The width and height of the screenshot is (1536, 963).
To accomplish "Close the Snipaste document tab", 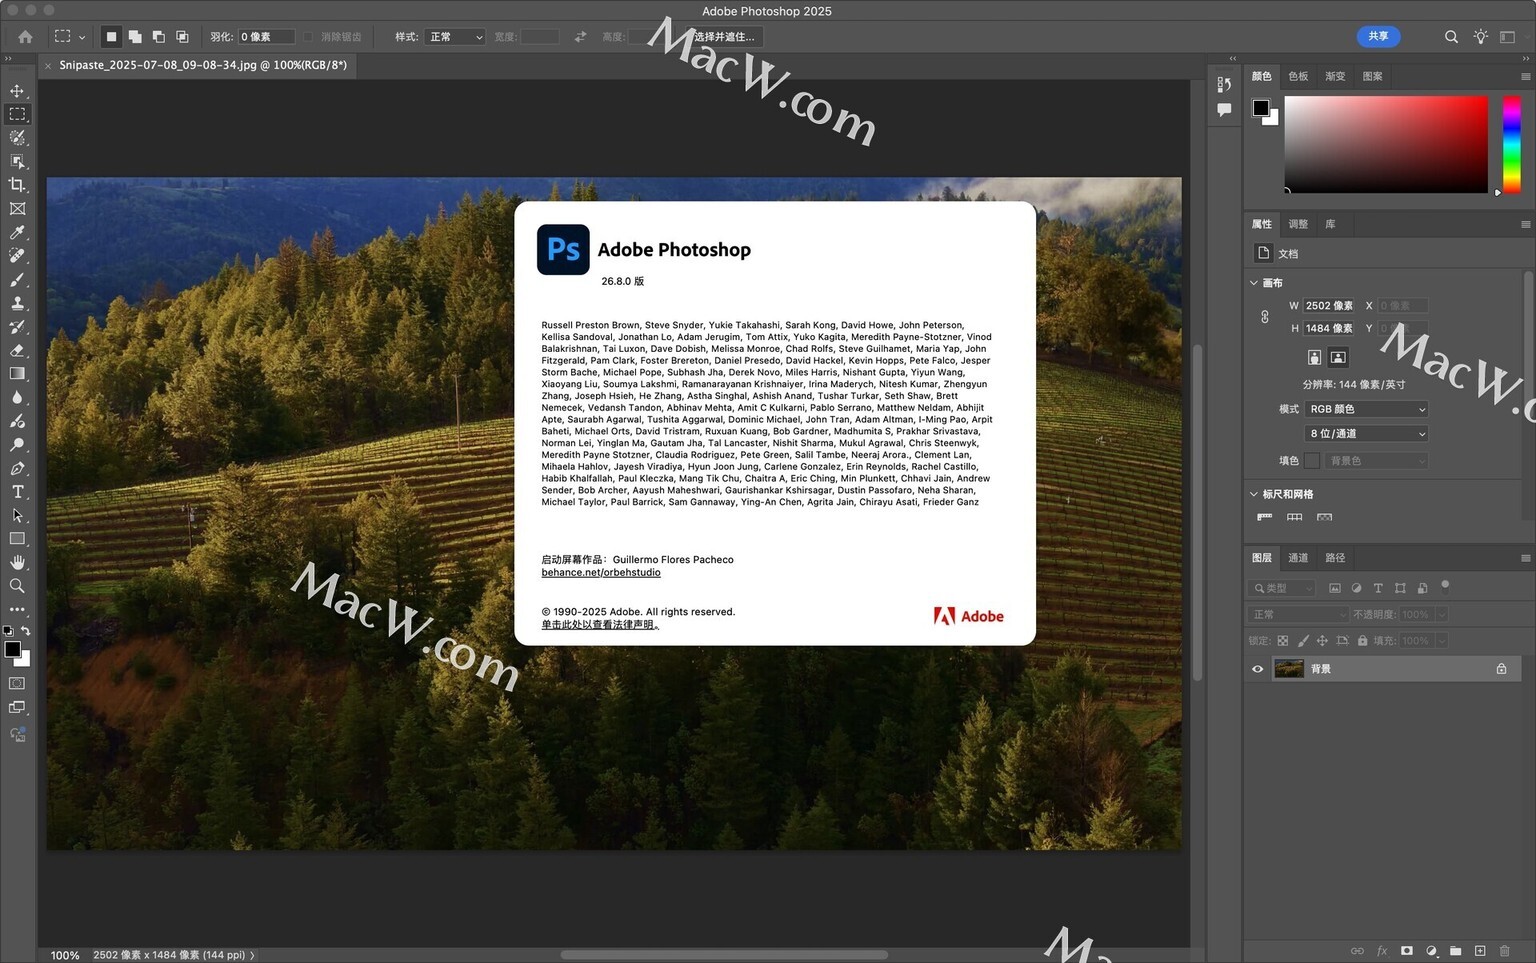I will 48,66.
